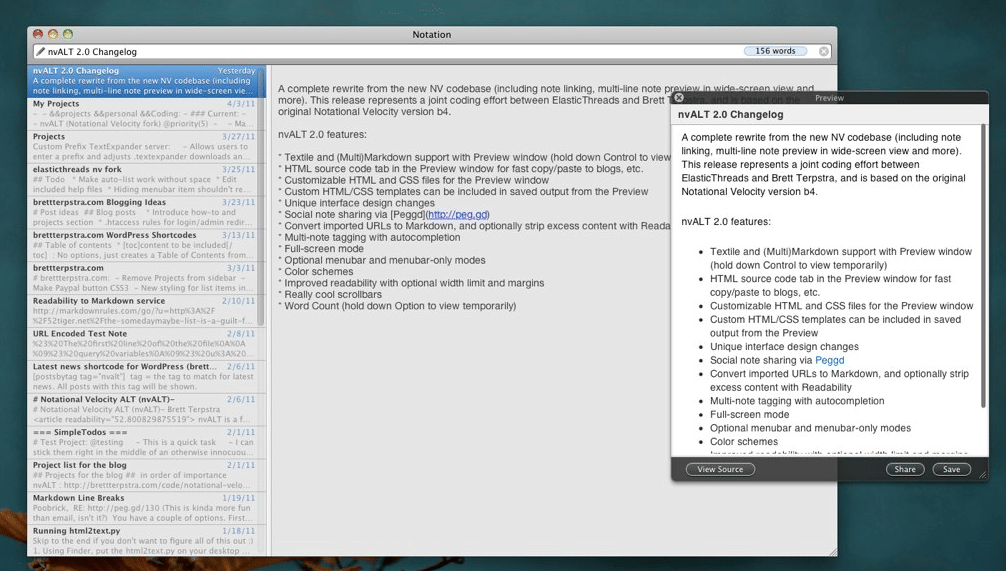Click the 'Really cool scrollbars' line in editor
Viewport: 1006px width, 571px height.
330,294
